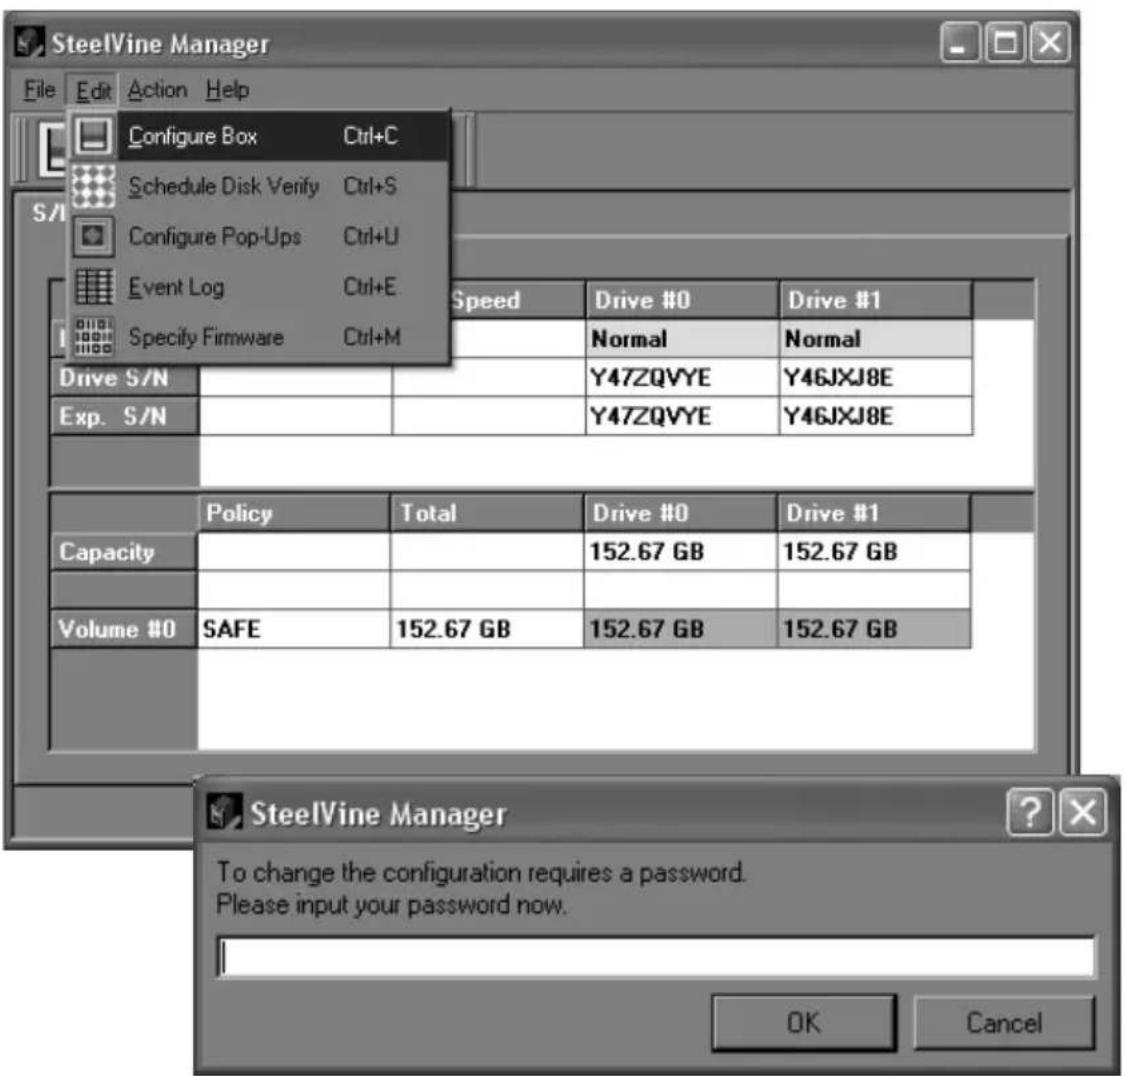Select the Capacity row header
1125x1076 pixels.
point(123,552)
